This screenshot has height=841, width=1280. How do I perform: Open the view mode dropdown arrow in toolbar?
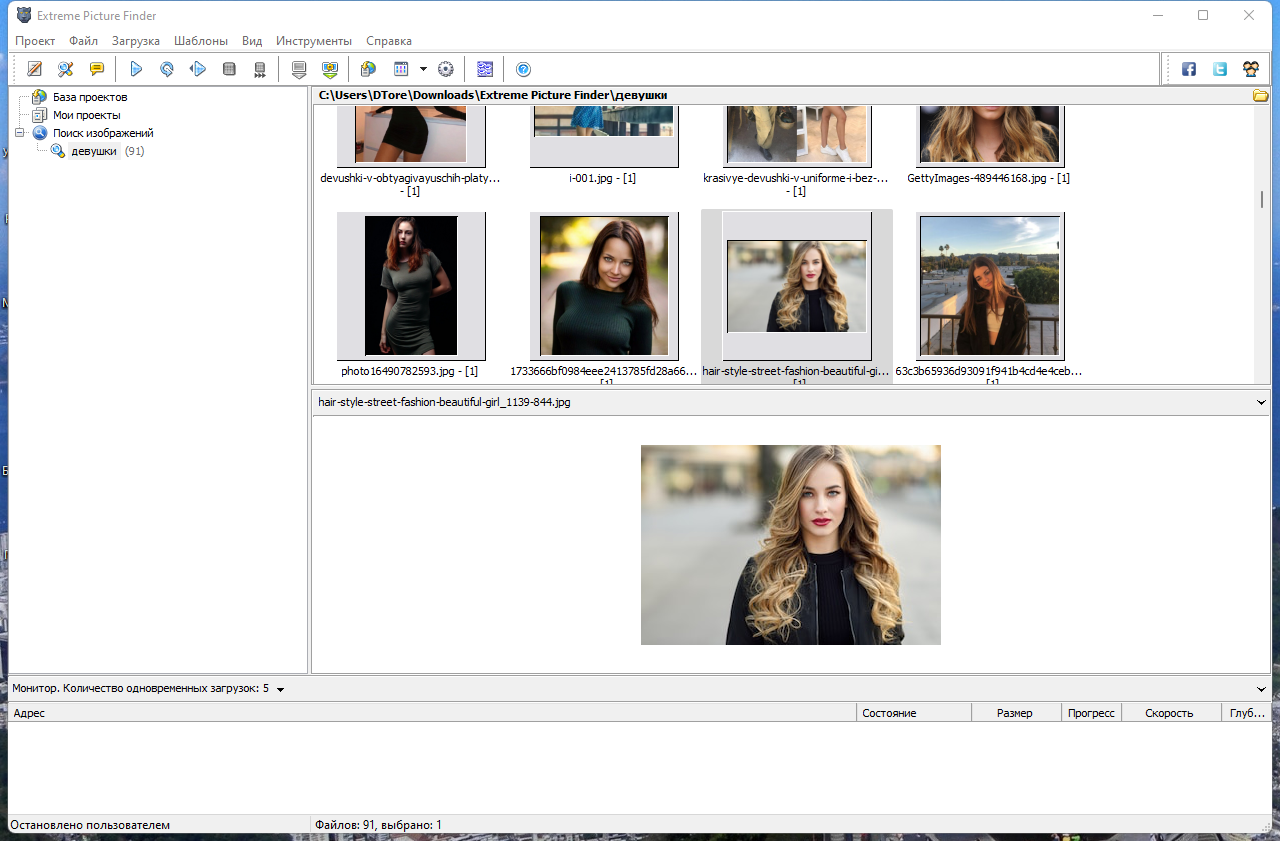click(423, 69)
